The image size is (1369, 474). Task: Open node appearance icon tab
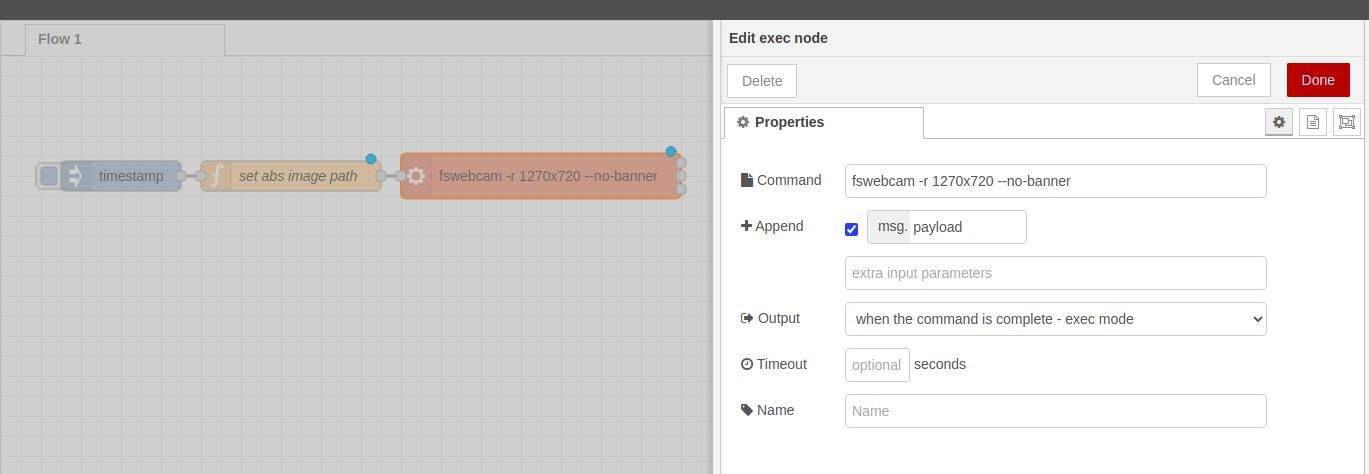pyautogui.click(x=1346, y=122)
